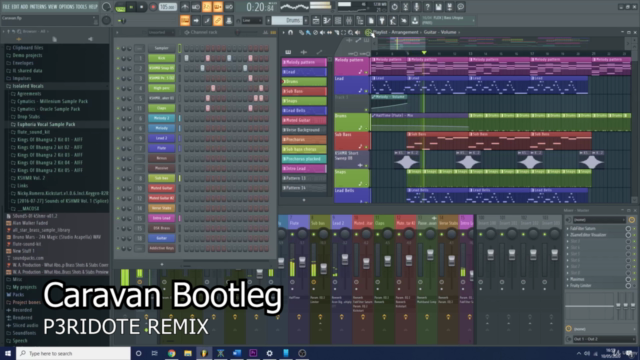Open the piano roll shortcut icon
This screenshot has width=640, height=360.
(x=327, y=20)
